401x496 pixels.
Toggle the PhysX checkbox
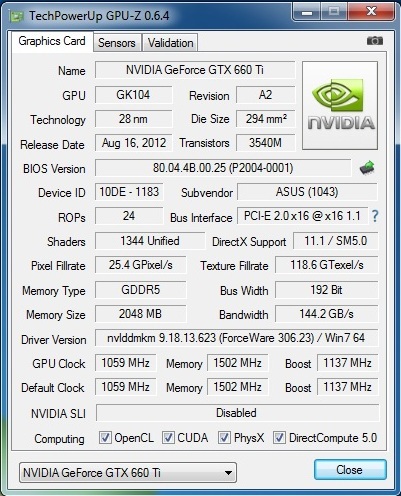[224, 437]
